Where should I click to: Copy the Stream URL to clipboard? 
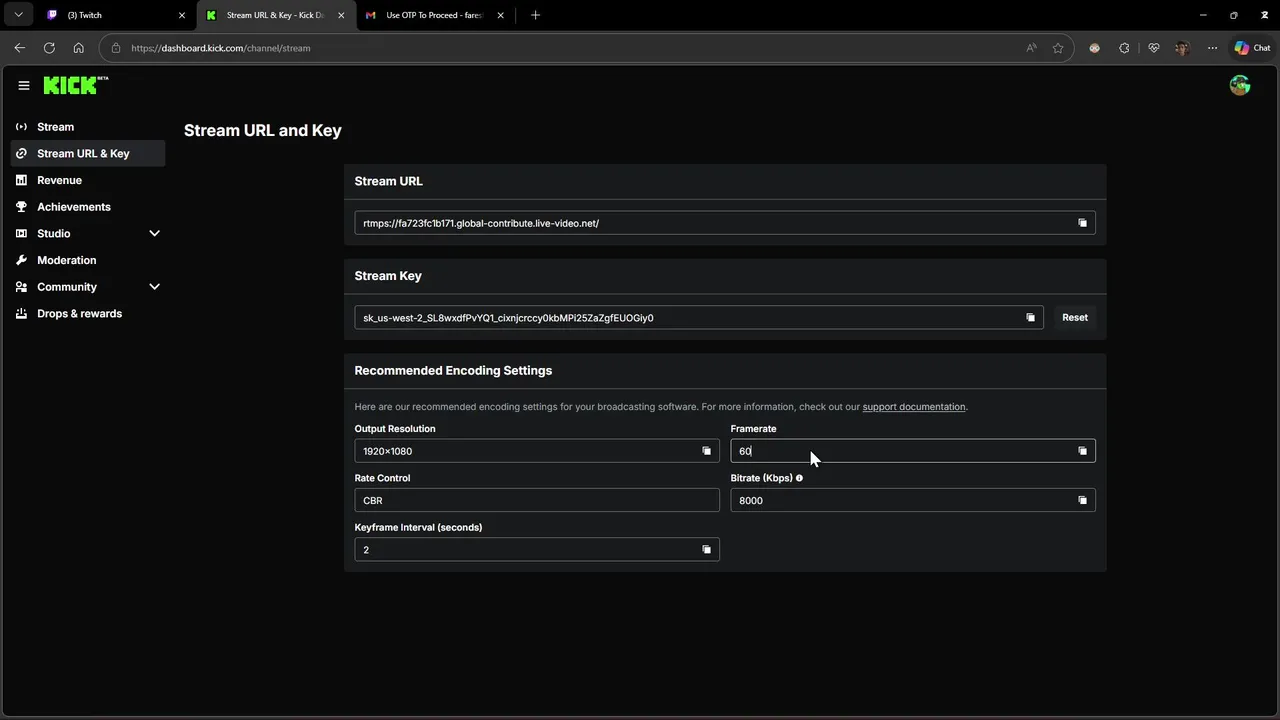pyautogui.click(x=1082, y=223)
